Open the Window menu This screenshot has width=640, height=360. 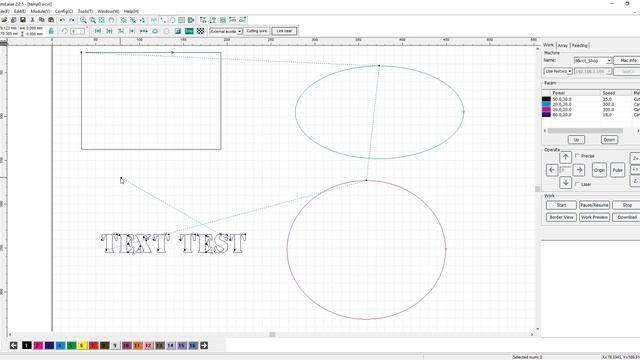pos(108,11)
